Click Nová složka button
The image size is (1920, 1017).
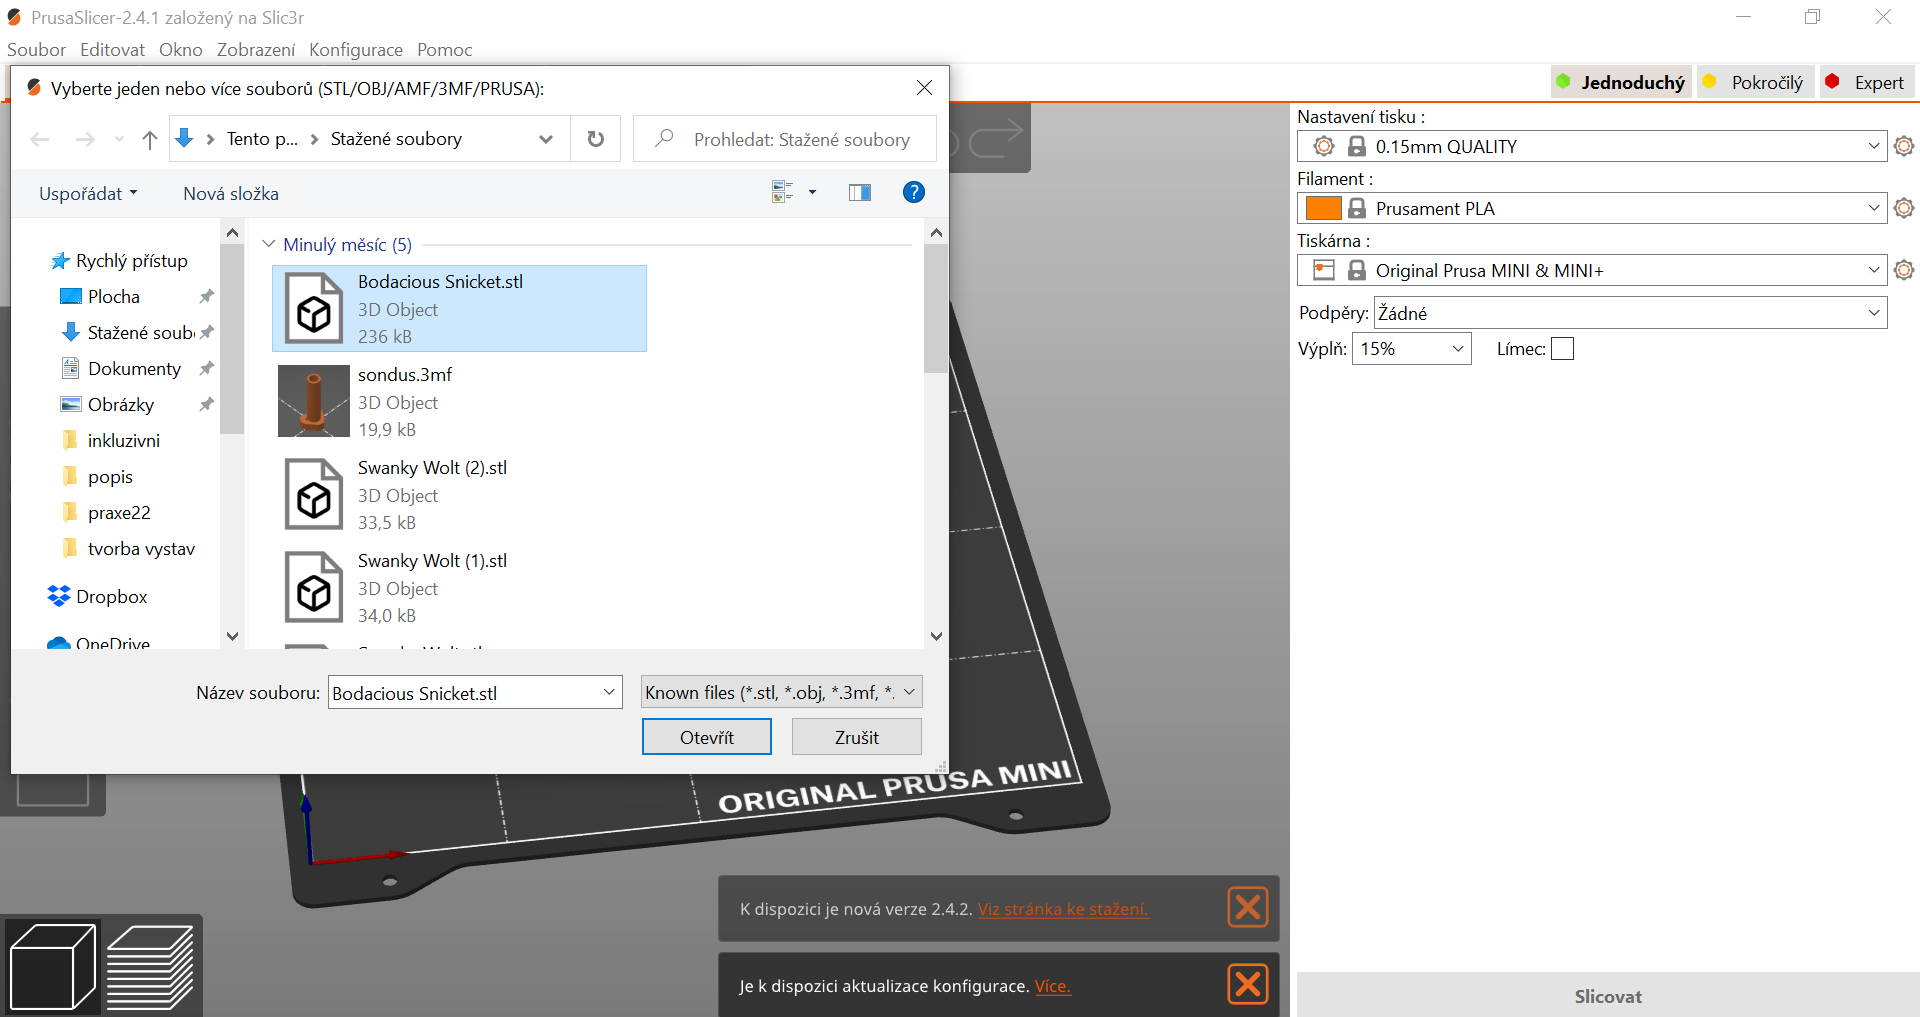point(231,194)
